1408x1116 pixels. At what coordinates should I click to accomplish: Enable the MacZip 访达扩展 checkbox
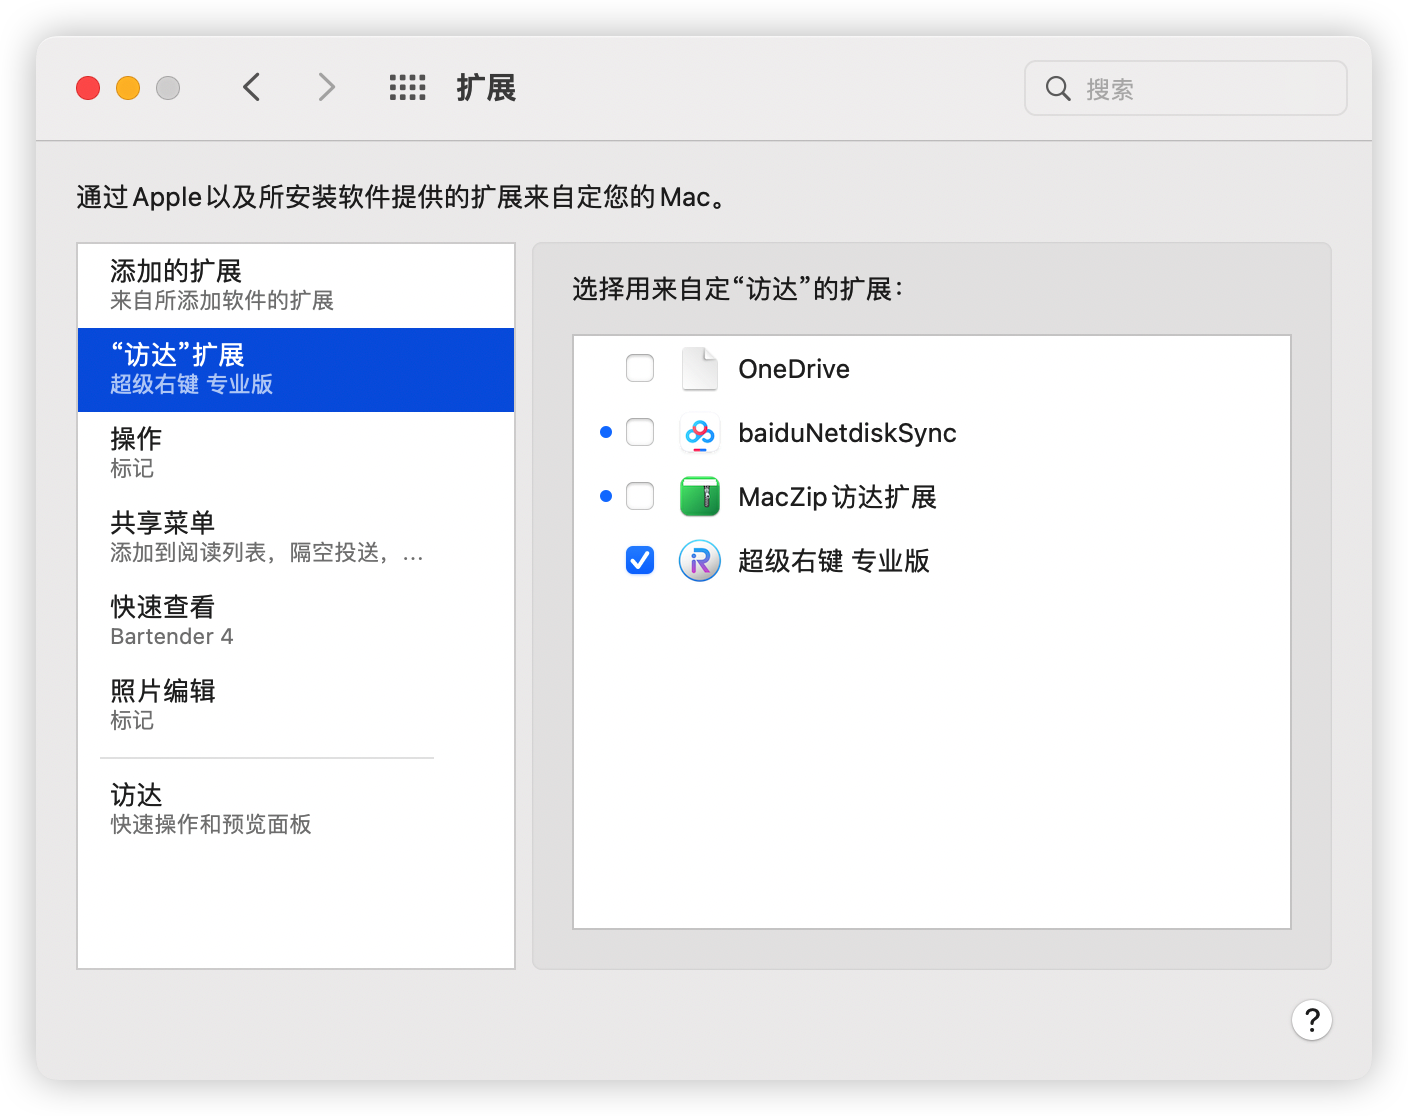coord(640,497)
